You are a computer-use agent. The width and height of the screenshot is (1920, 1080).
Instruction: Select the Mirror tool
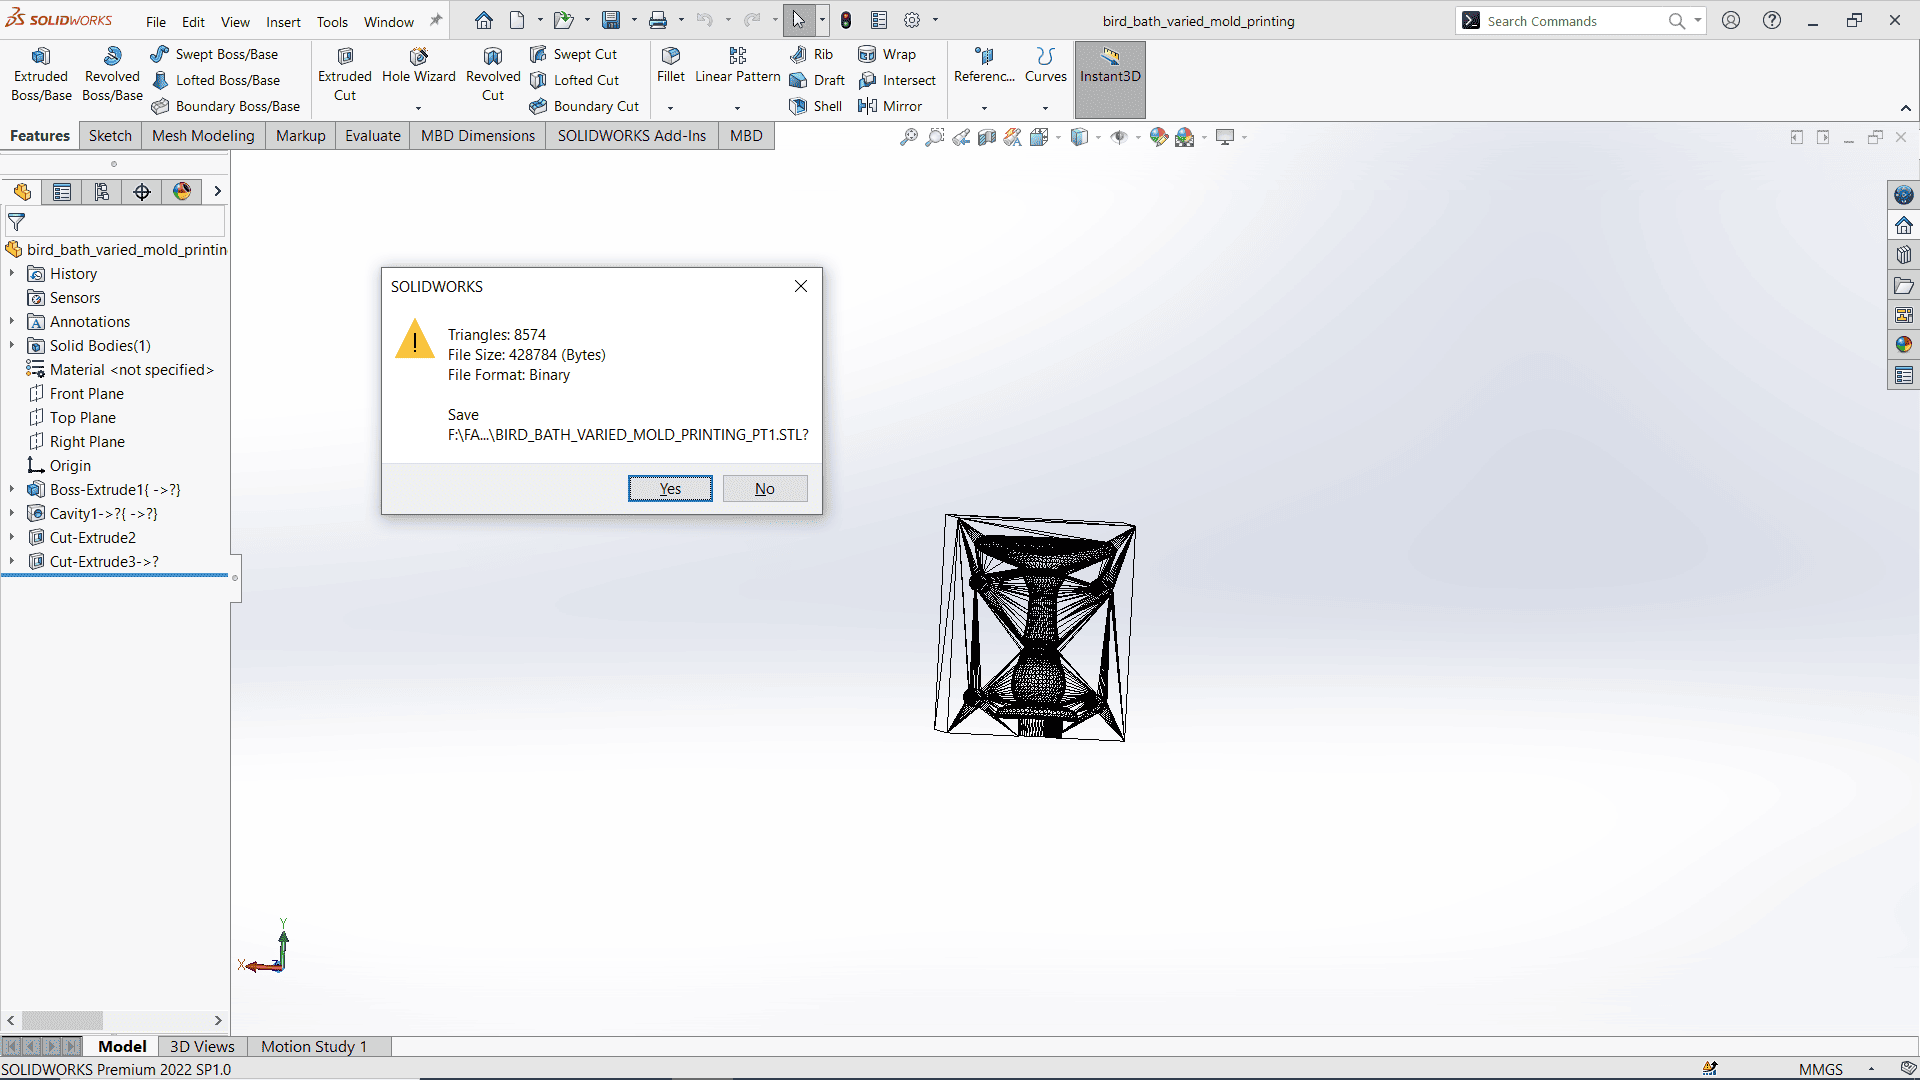pos(890,106)
